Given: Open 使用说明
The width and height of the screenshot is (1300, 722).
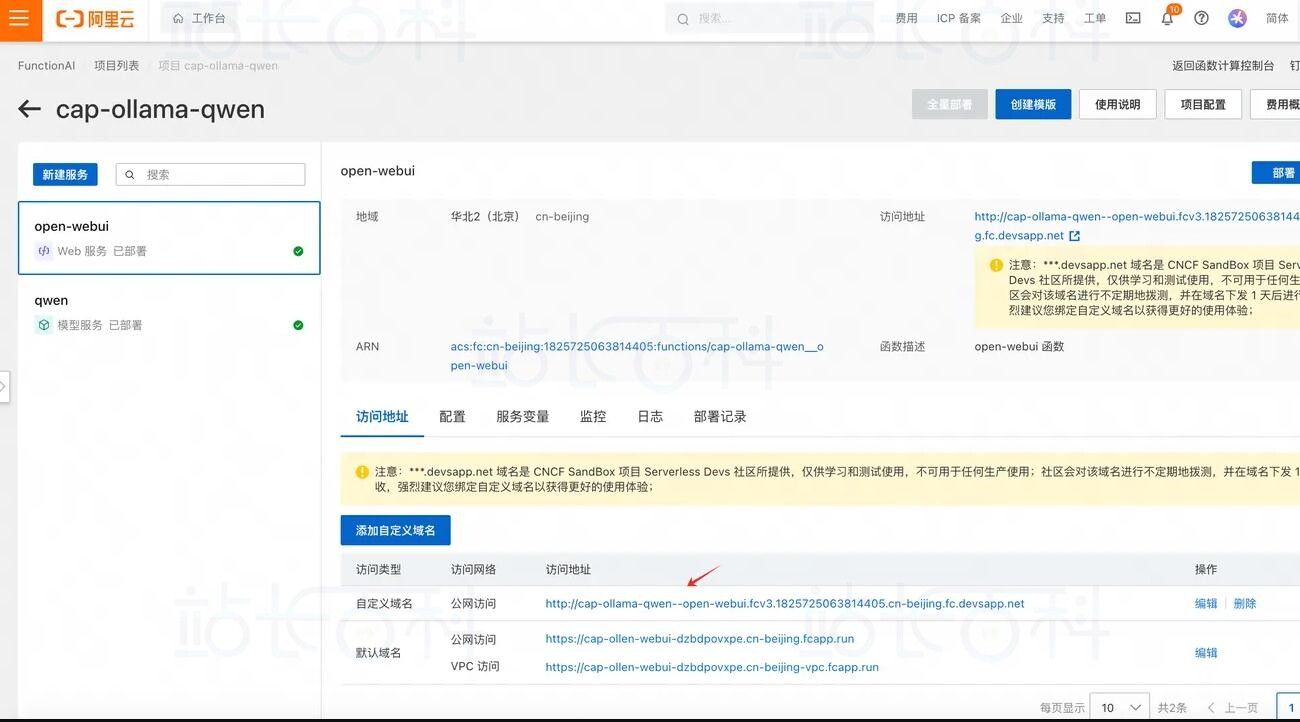Looking at the screenshot, I should pos(1117,104).
